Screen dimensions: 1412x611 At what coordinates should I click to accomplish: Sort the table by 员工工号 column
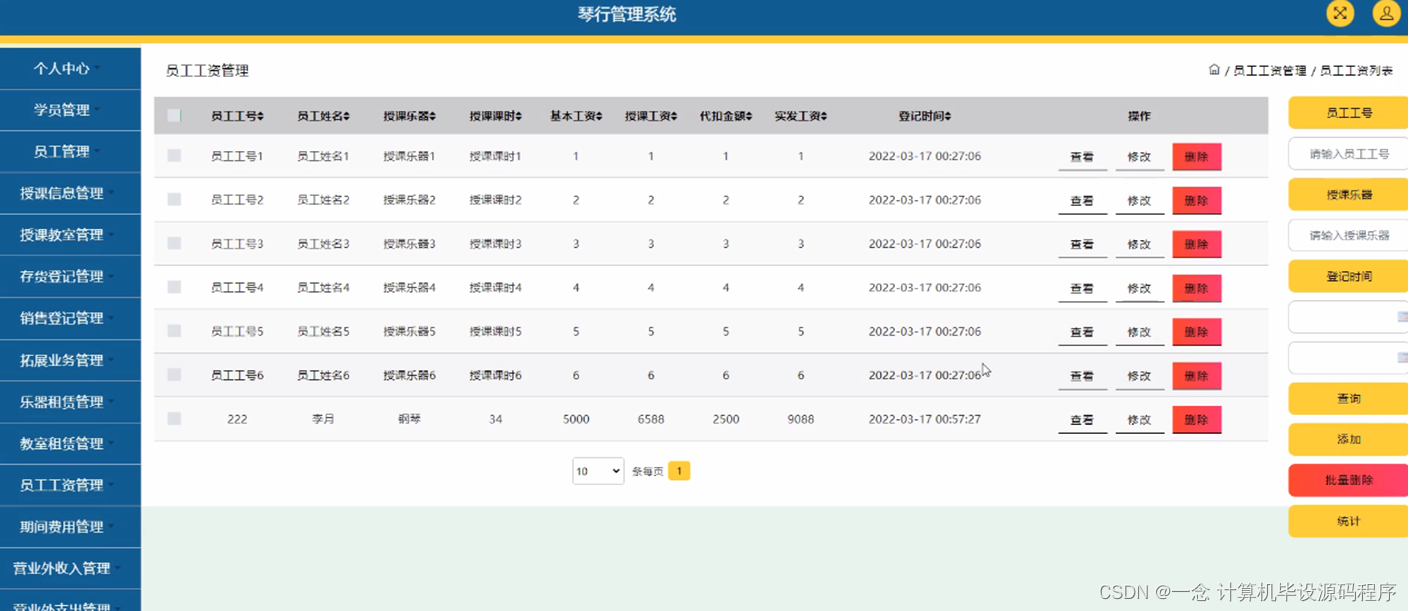tap(237, 115)
